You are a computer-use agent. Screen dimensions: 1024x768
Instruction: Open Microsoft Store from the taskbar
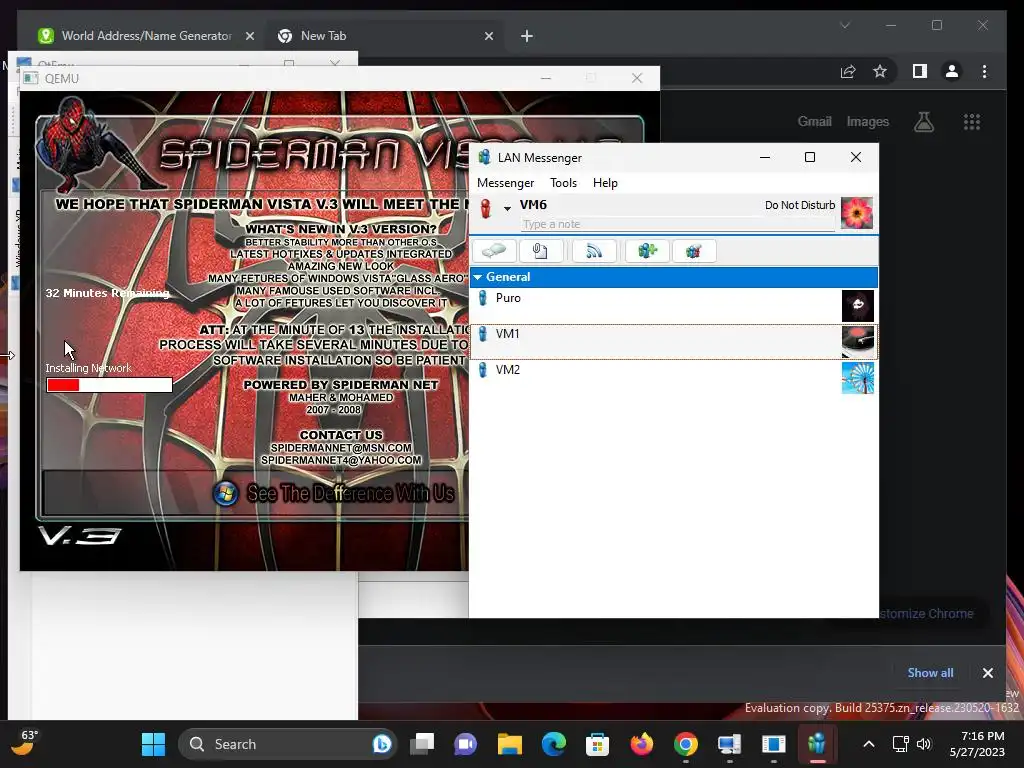597,744
